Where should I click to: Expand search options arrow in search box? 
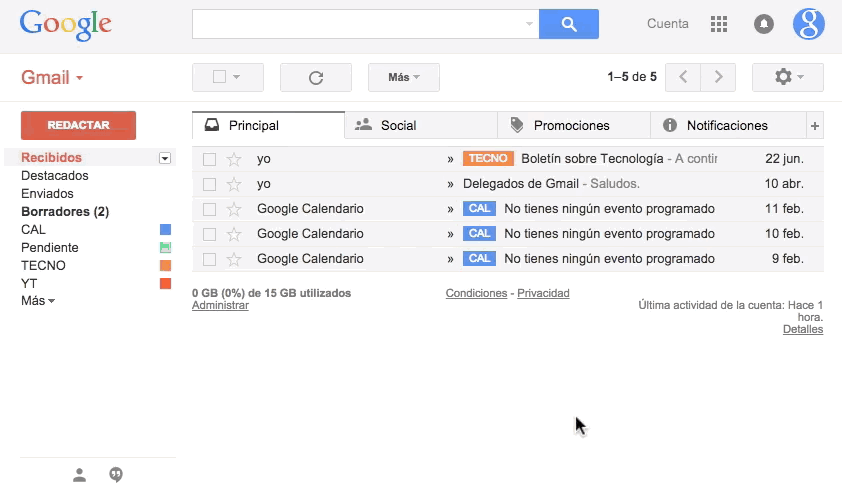point(529,24)
